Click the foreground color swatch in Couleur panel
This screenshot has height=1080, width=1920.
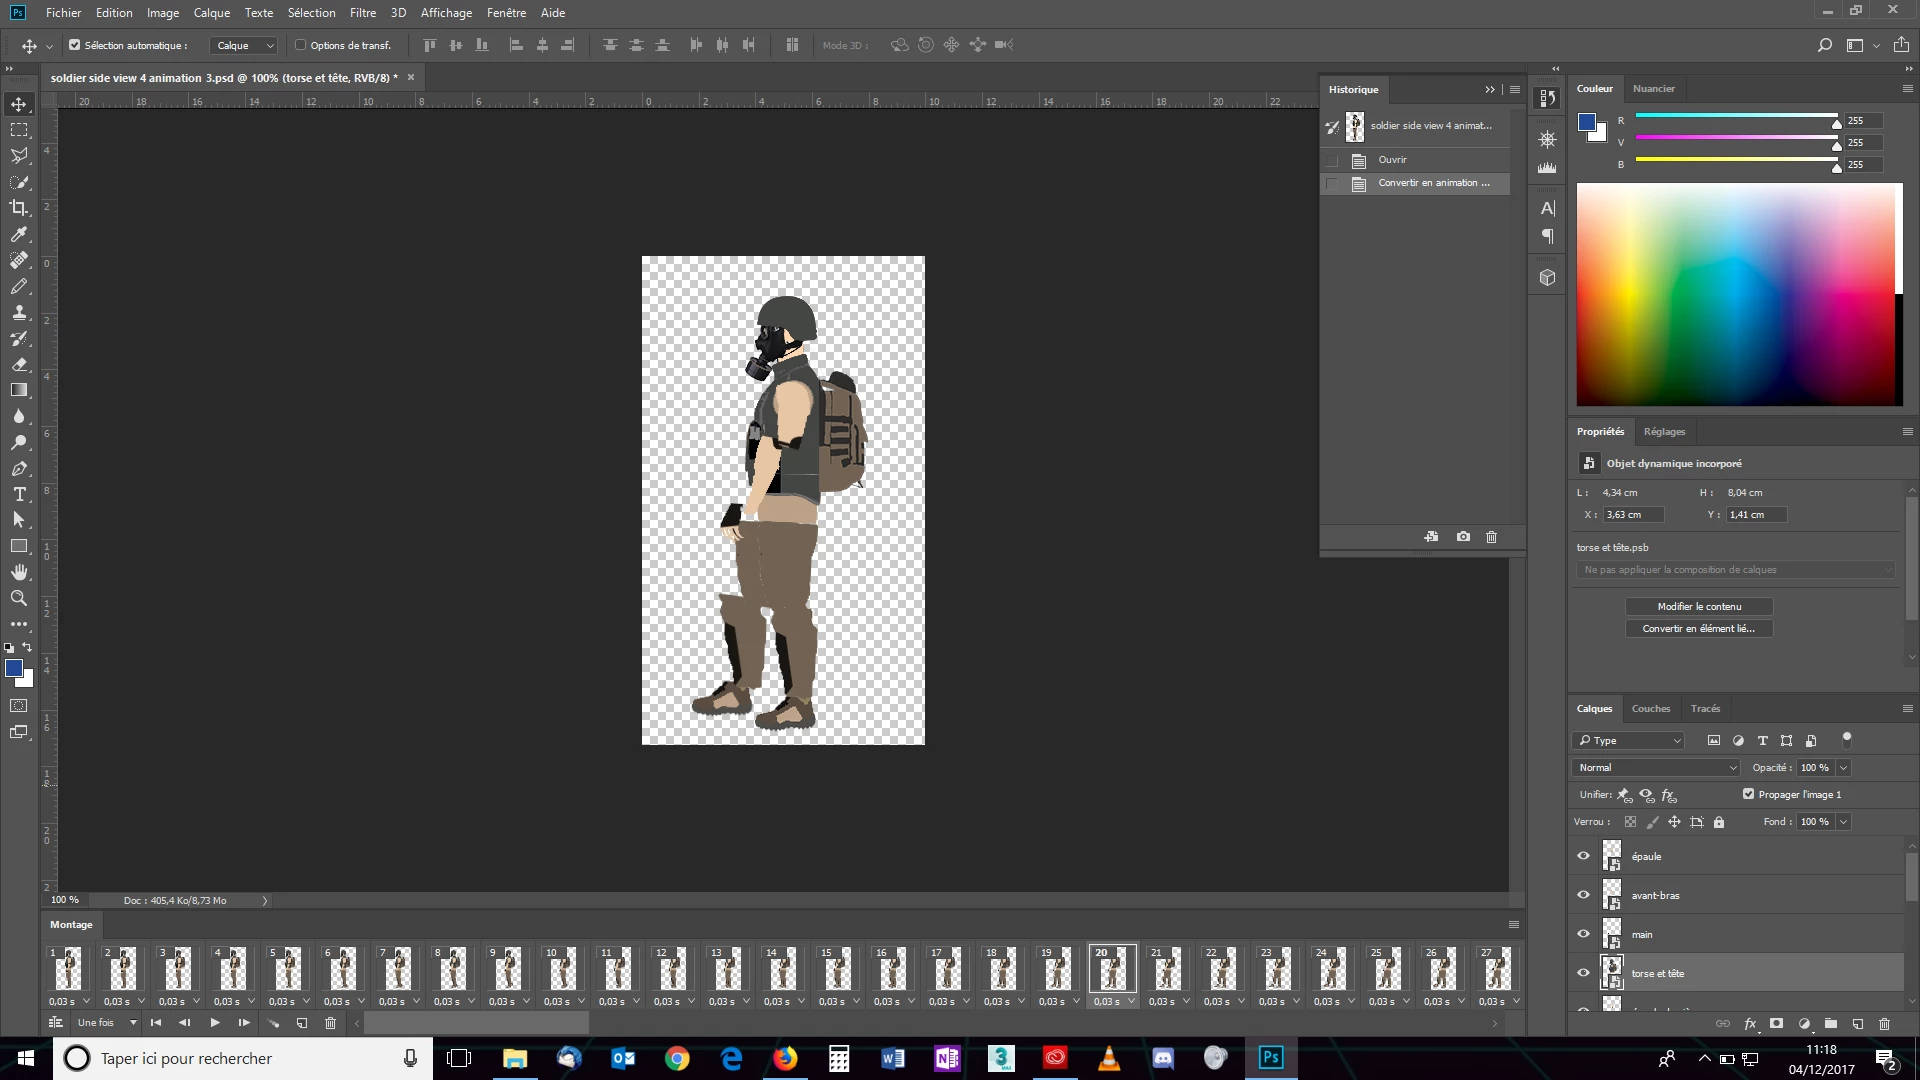pyautogui.click(x=1586, y=122)
